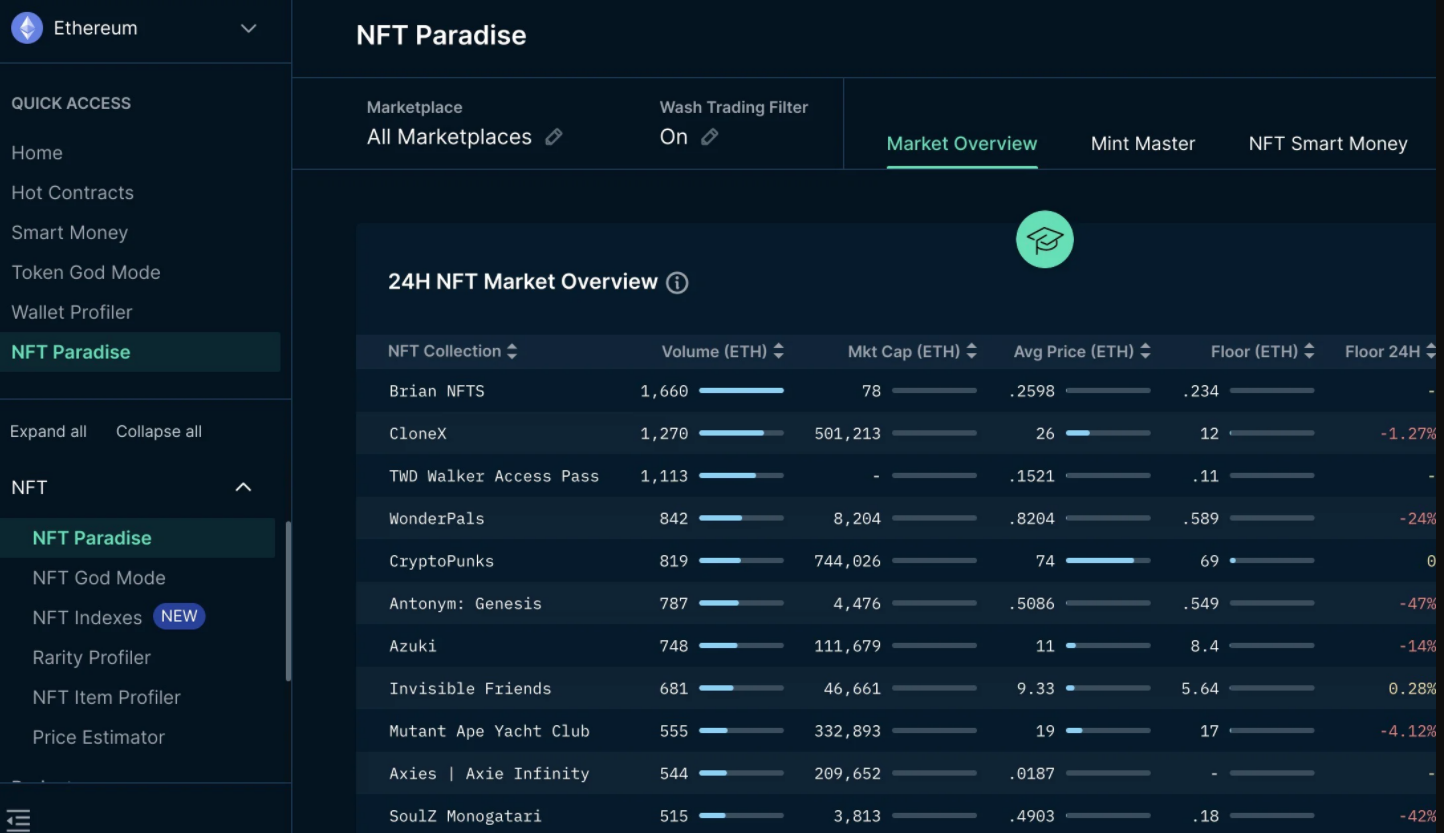Screen dimensions: 1444x833
Task: Sort by Mkt Cap (ETH) column
Action: 912,351
